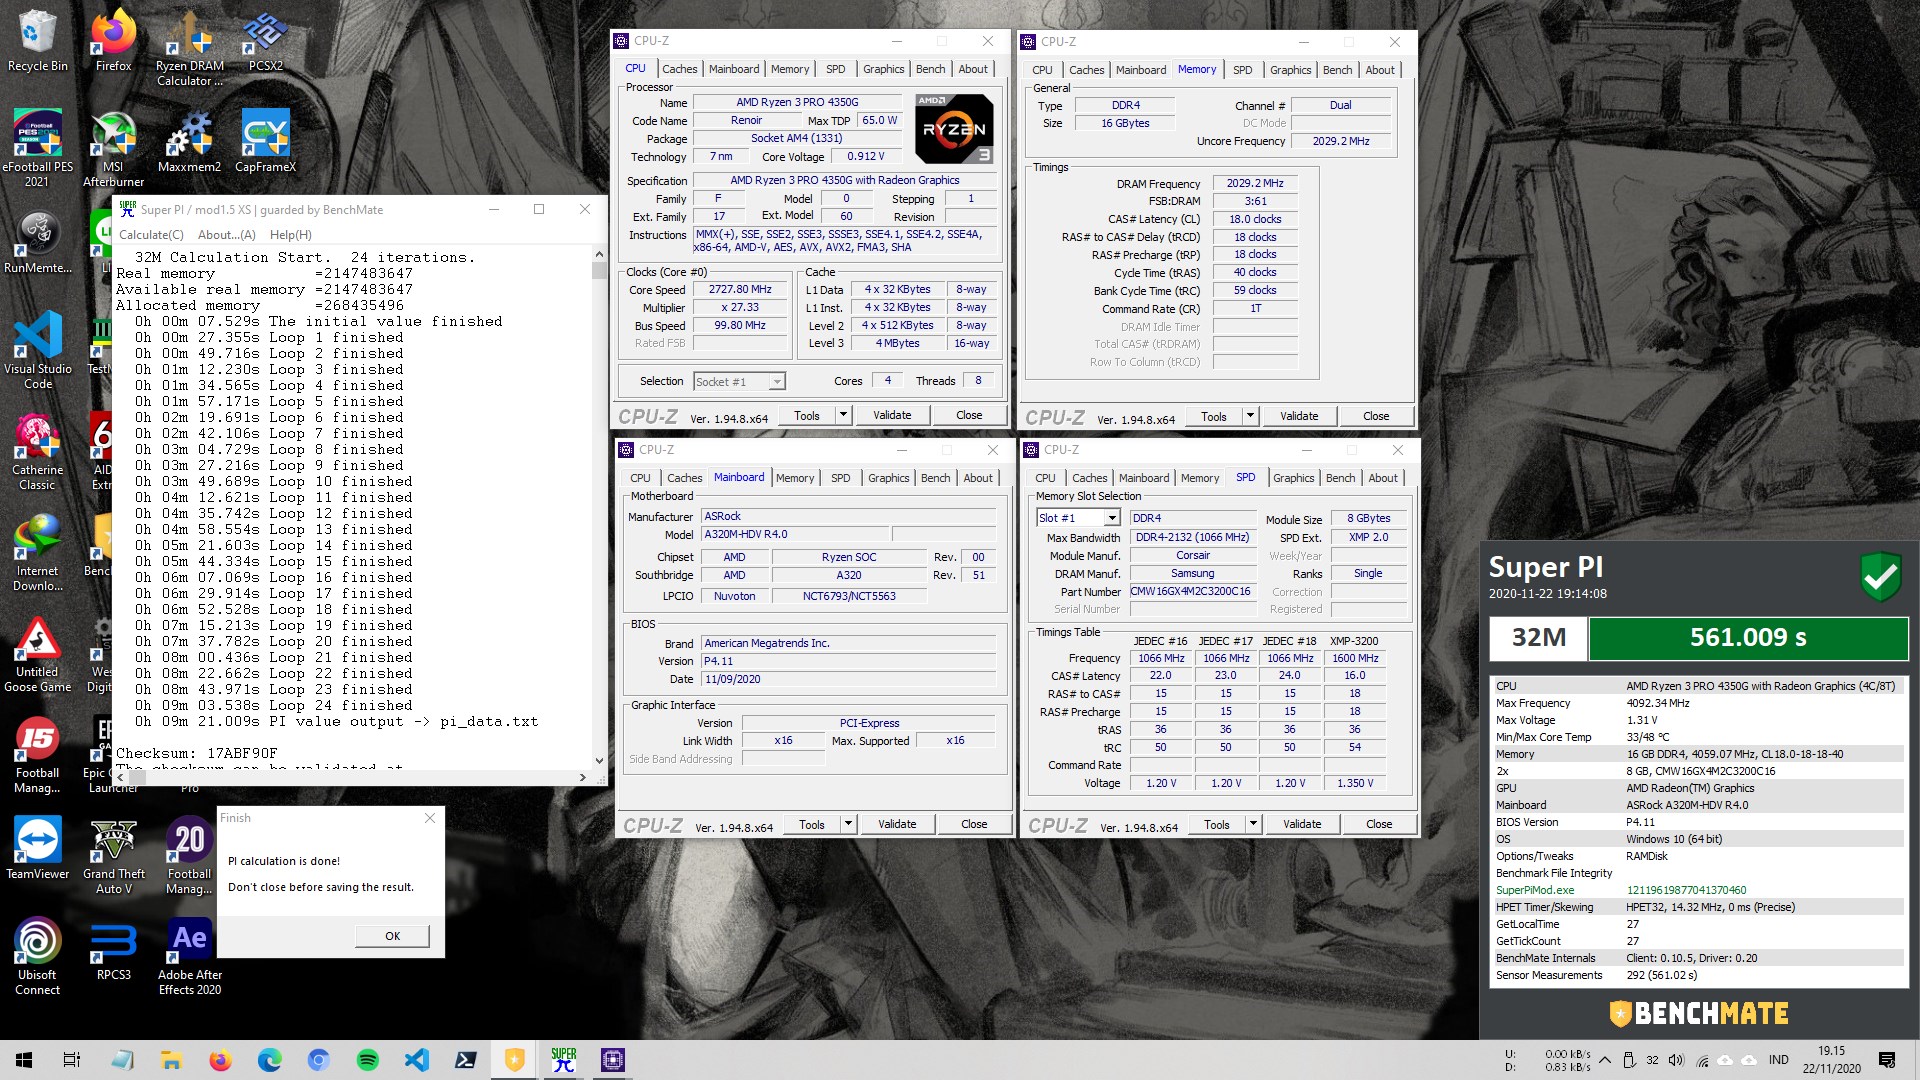Click the 561.009 s result bar

click(x=1748, y=638)
